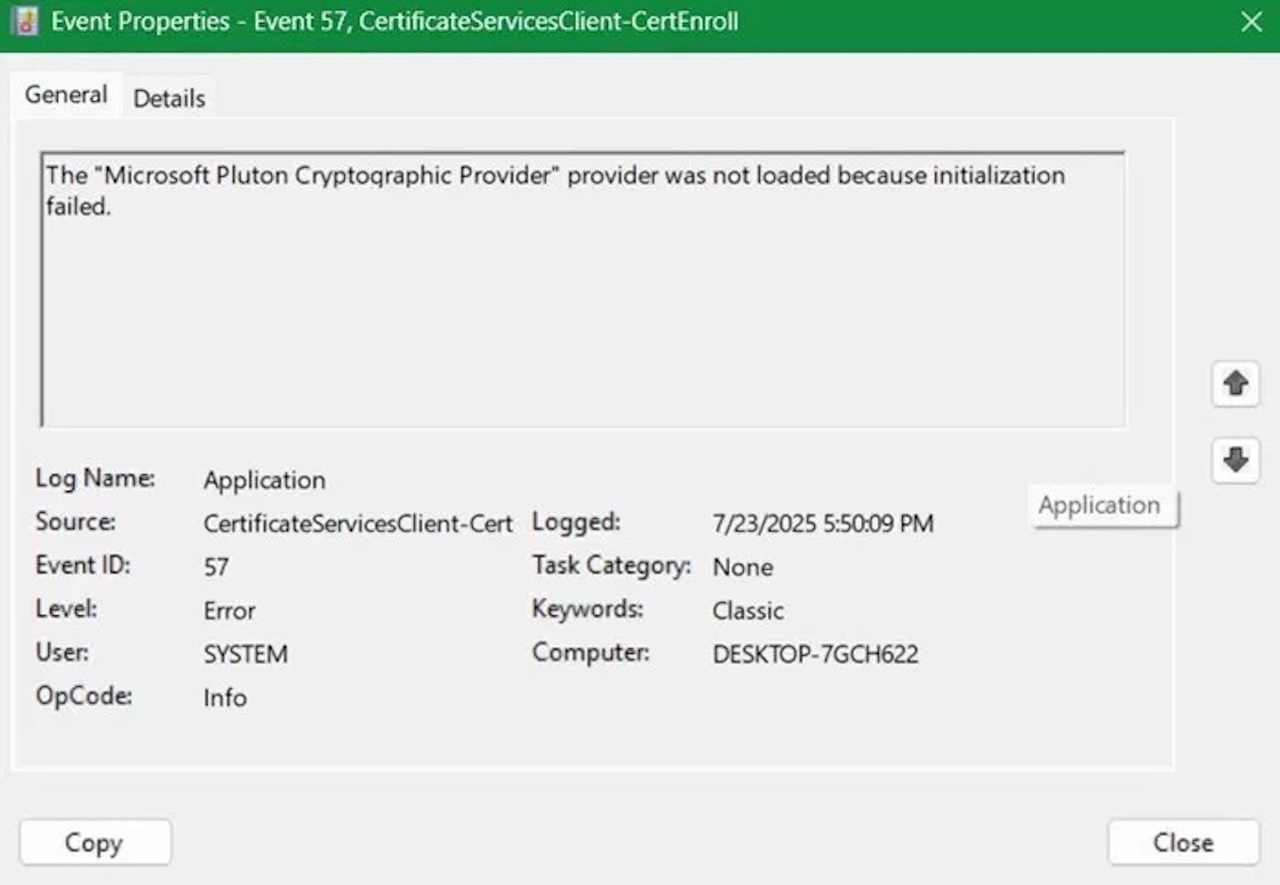Copy the event details

pos(95,842)
